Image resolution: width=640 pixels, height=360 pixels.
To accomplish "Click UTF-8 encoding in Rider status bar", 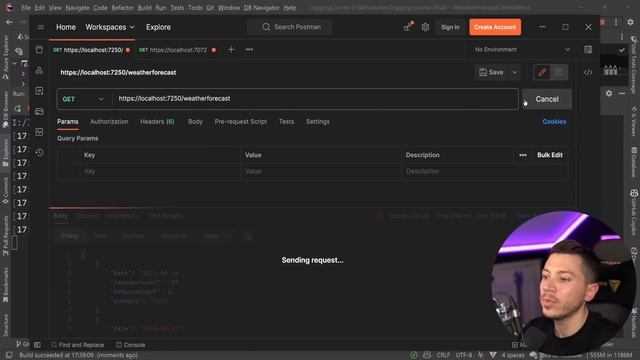I will pos(464,355).
